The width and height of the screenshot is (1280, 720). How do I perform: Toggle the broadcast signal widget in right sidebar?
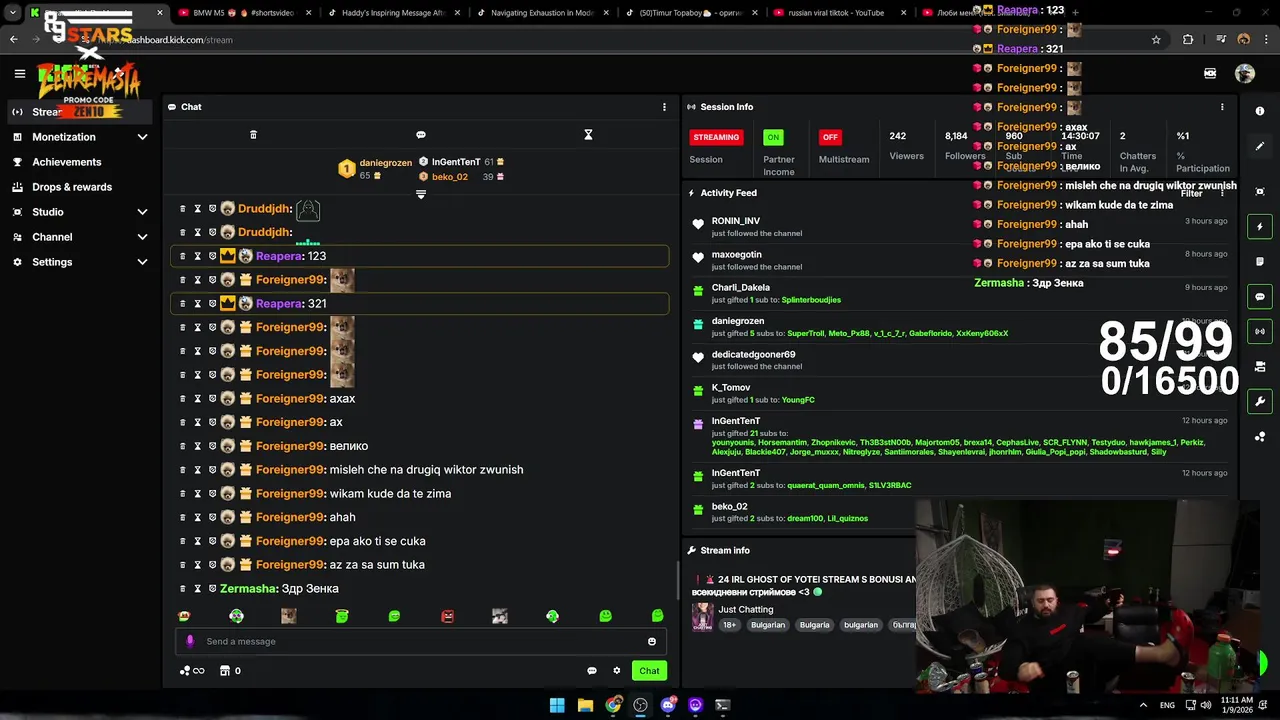coord(1260,331)
